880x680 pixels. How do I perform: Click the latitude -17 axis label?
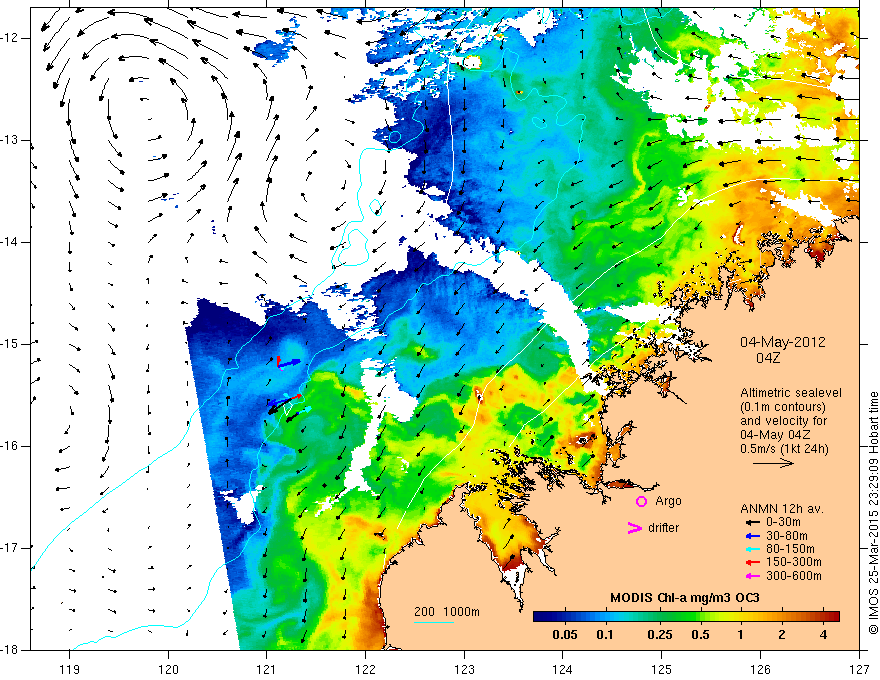point(11,548)
